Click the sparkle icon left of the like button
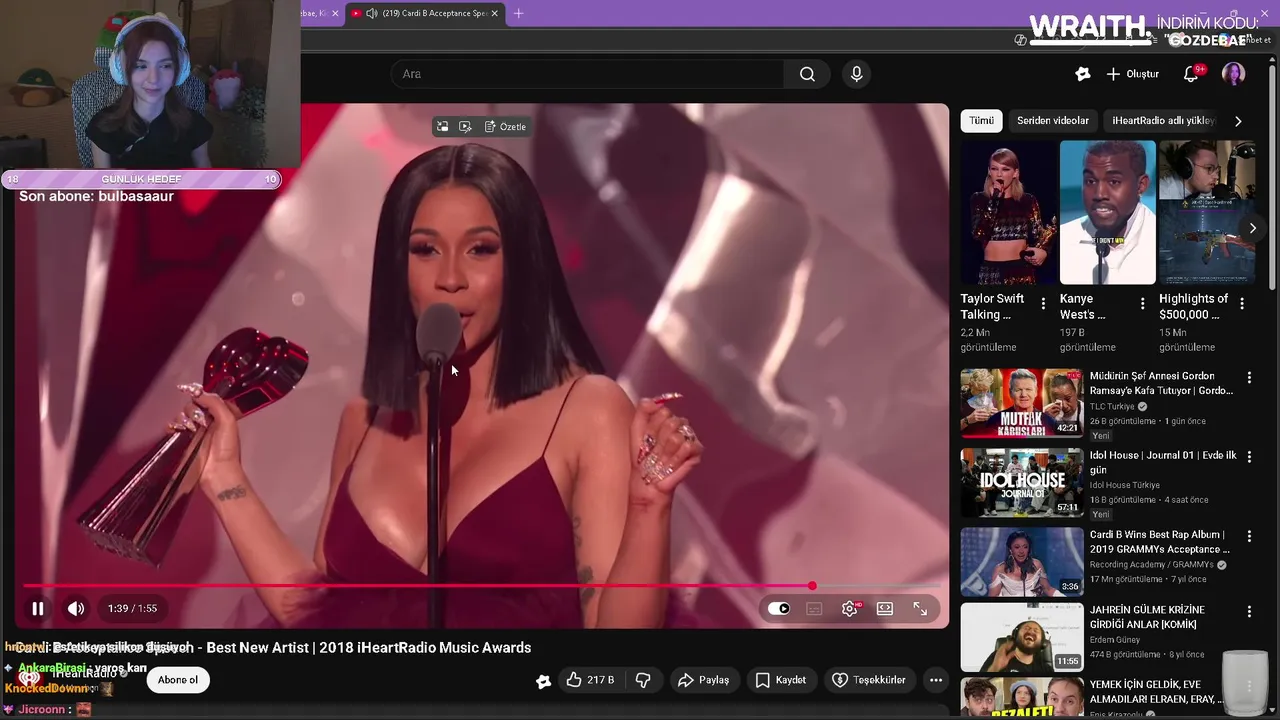 coord(543,681)
